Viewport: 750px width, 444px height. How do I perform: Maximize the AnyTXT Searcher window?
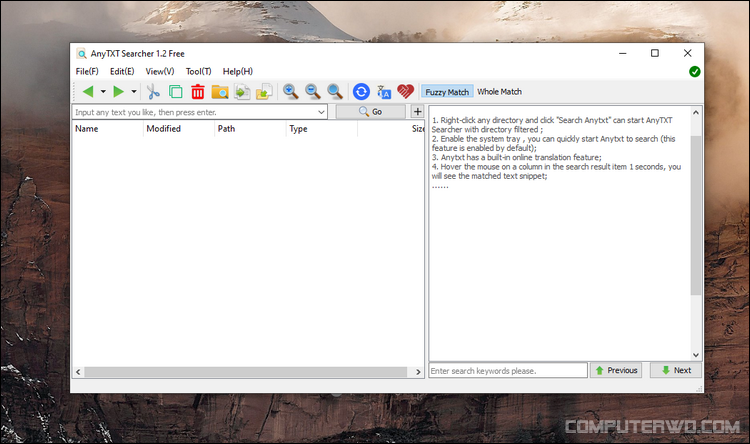pos(655,53)
